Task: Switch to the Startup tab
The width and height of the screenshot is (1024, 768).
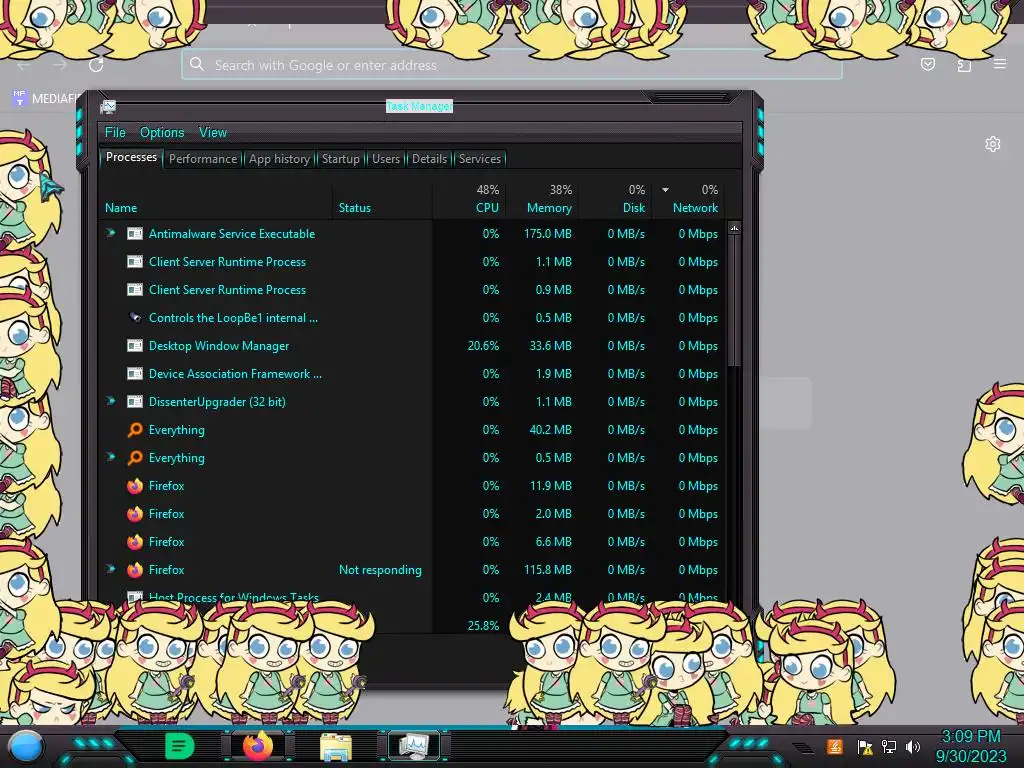Action: pos(340,159)
